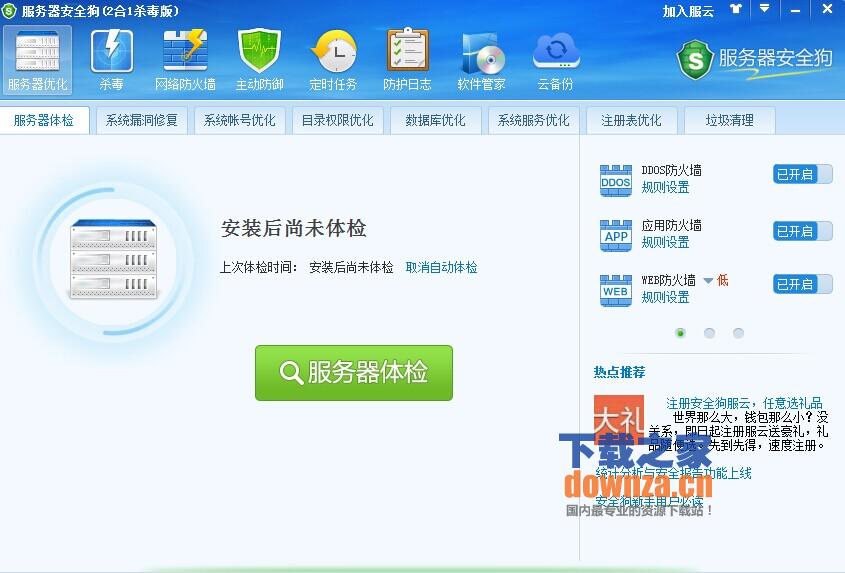Open the 防护日志 clipboard section
The width and height of the screenshot is (845, 573).
point(407,61)
